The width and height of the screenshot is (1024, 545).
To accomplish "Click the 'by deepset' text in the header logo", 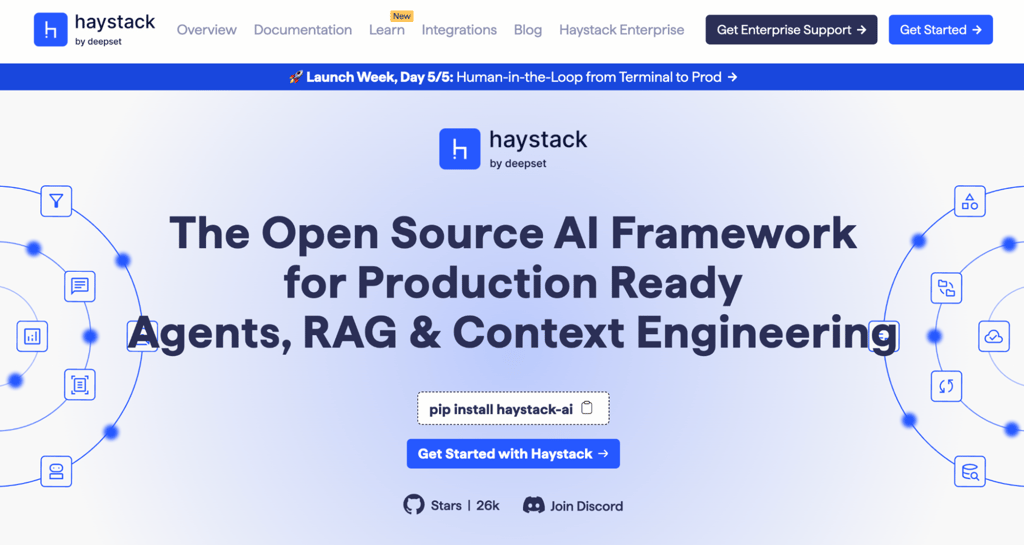I will click(98, 42).
